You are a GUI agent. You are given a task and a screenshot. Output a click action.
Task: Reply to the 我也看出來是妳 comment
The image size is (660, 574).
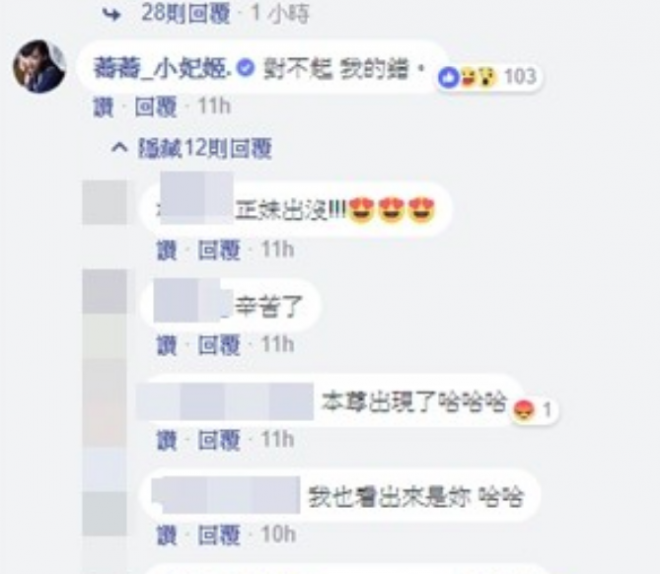click(219, 535)
